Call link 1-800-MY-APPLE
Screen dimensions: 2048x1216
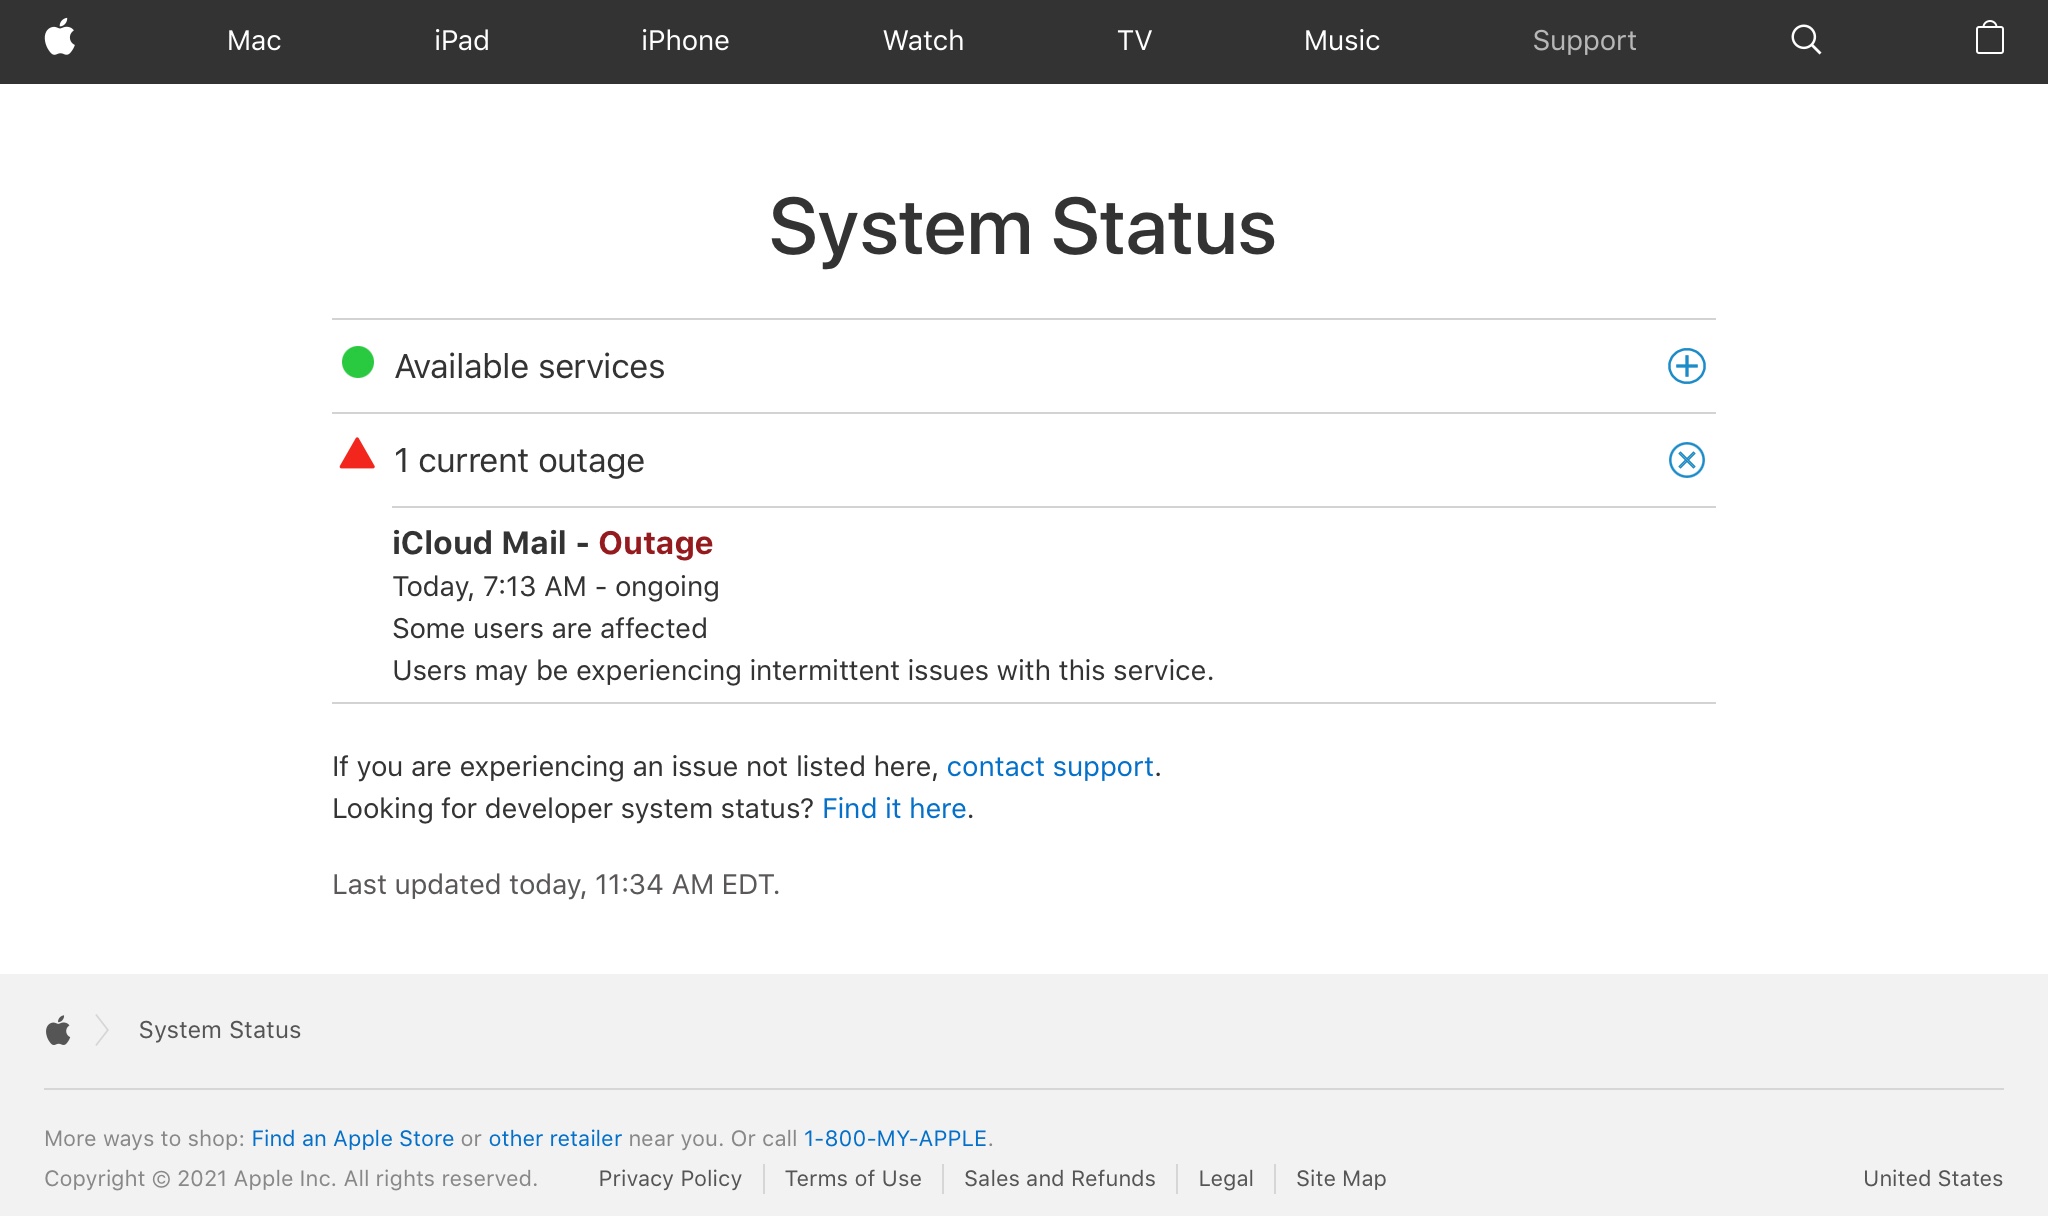[895, 1138]
